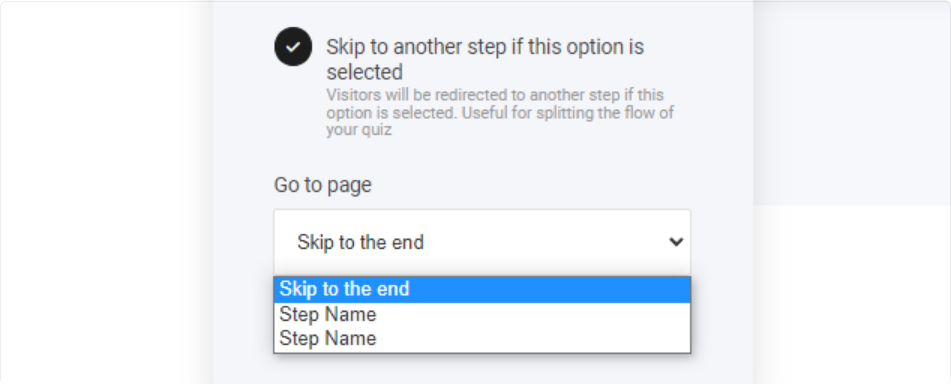The image size is (951, 384).
Task: Toggle the round checked option beside skip label
Action: tap(293, 47)
